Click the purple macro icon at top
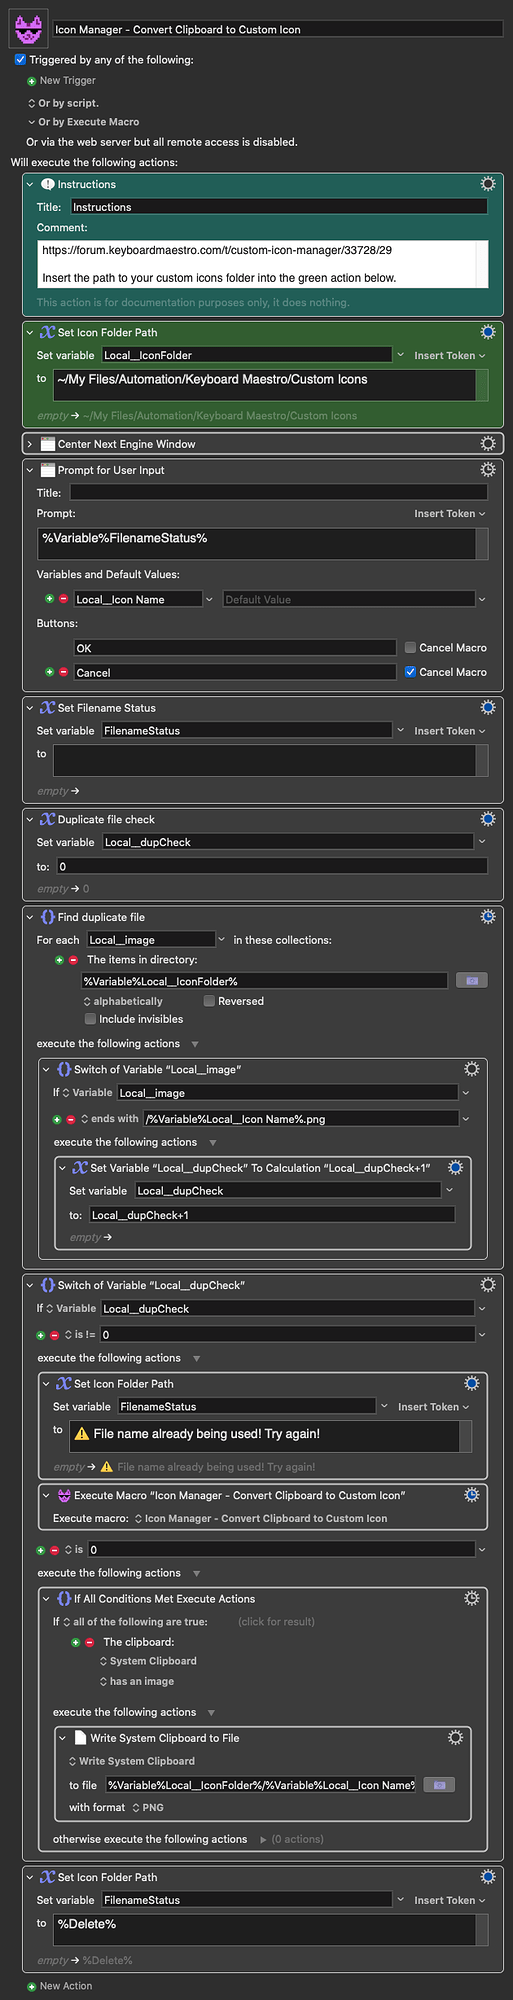The height and width of the screenshot is (2000, 513). point(29,27)
